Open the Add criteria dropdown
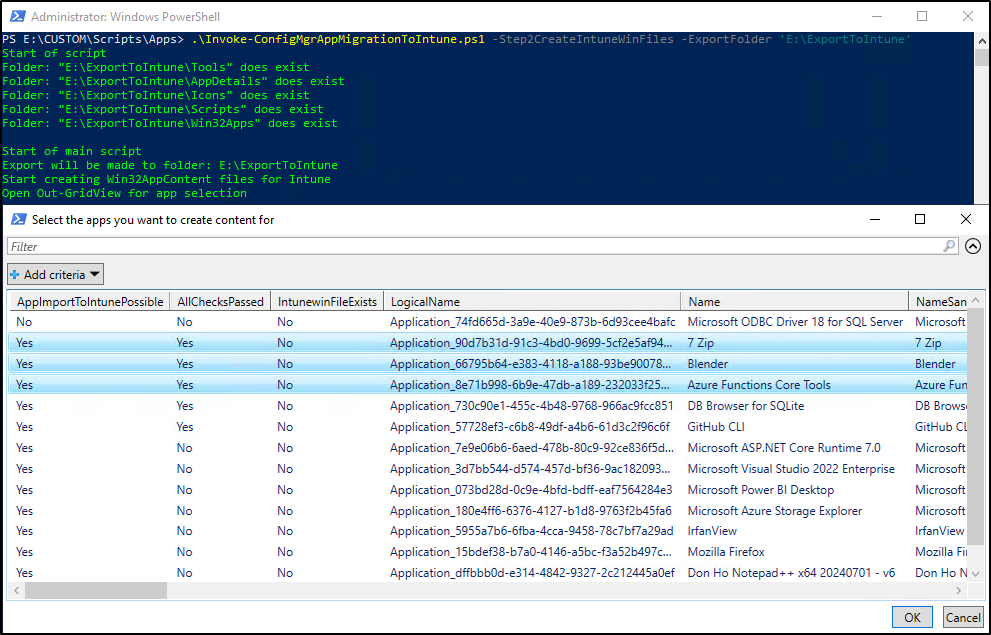Screen dimensions: 991x635 pyautogui.click(x=55, y=274)
